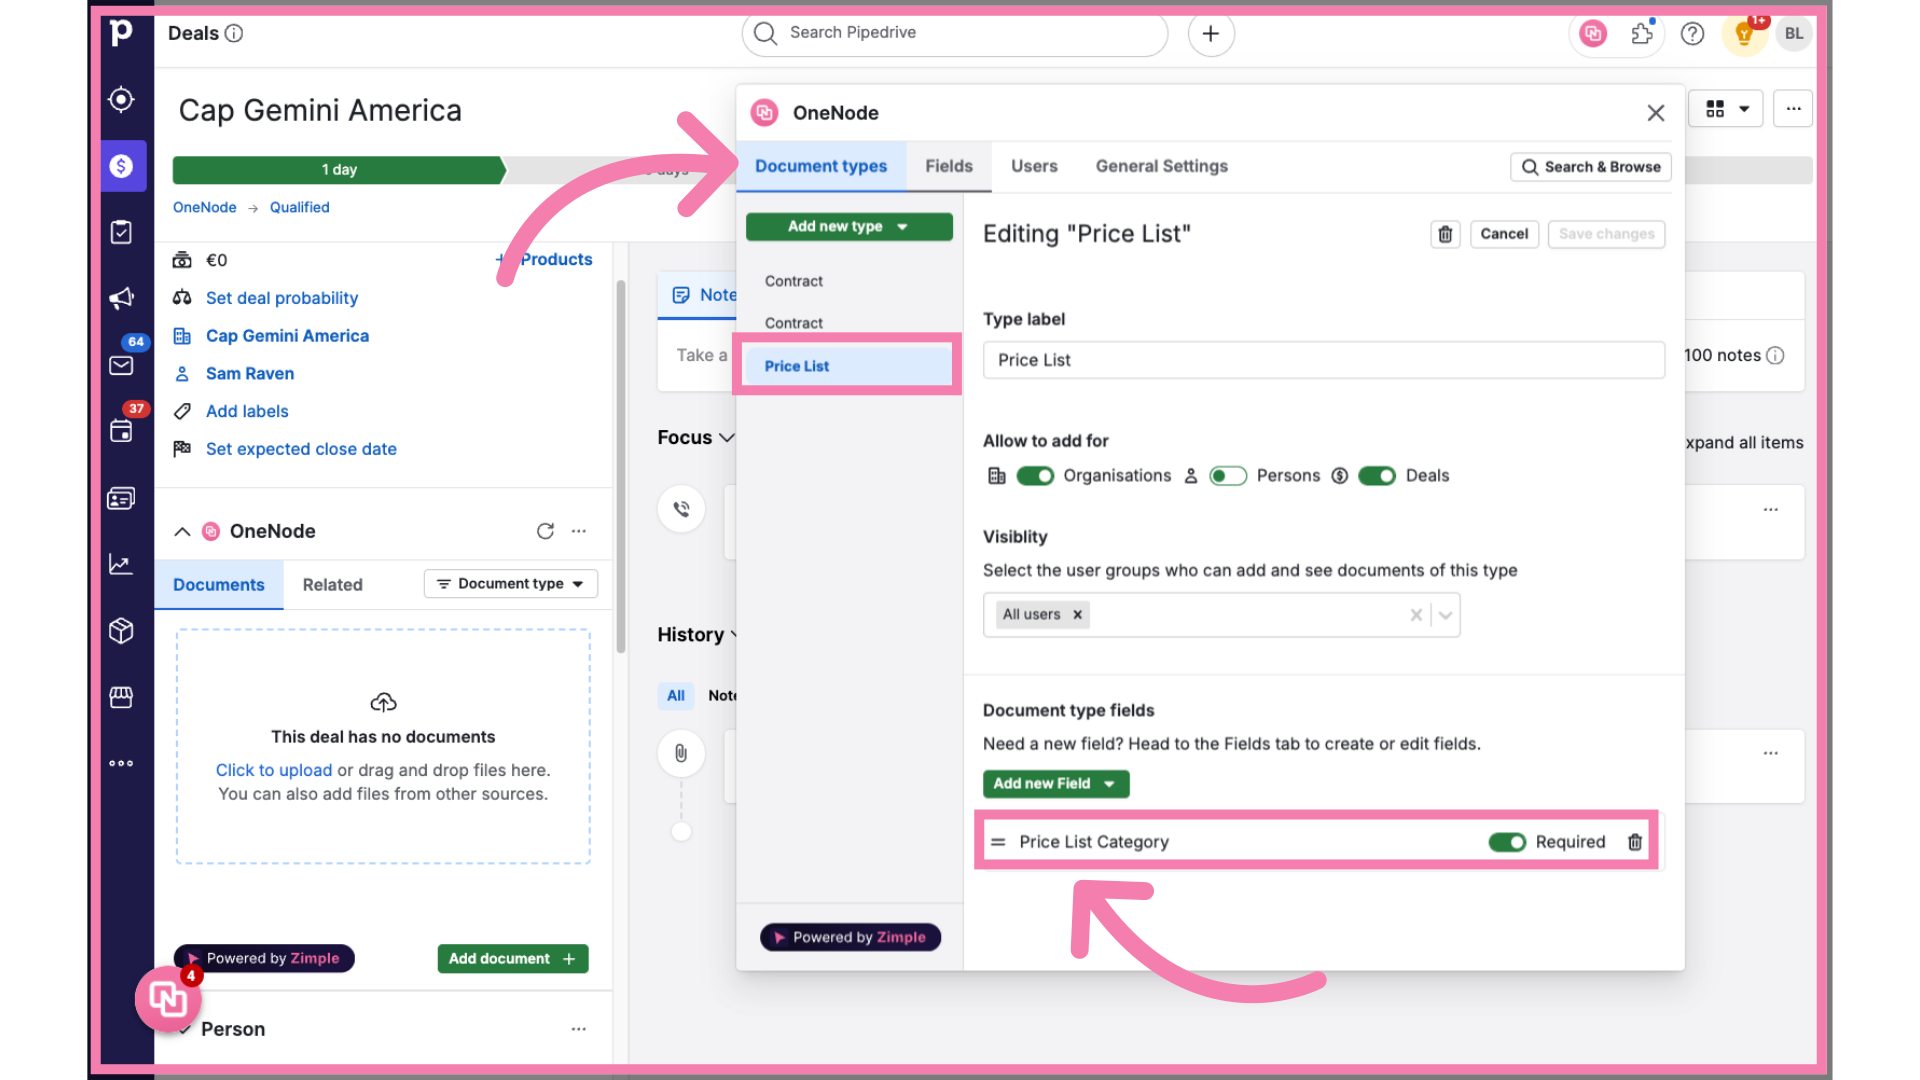The image size is (1920, 1080).
Task: Open Campaigns megaphone icon in sidebar
Action: click(121, 298)
